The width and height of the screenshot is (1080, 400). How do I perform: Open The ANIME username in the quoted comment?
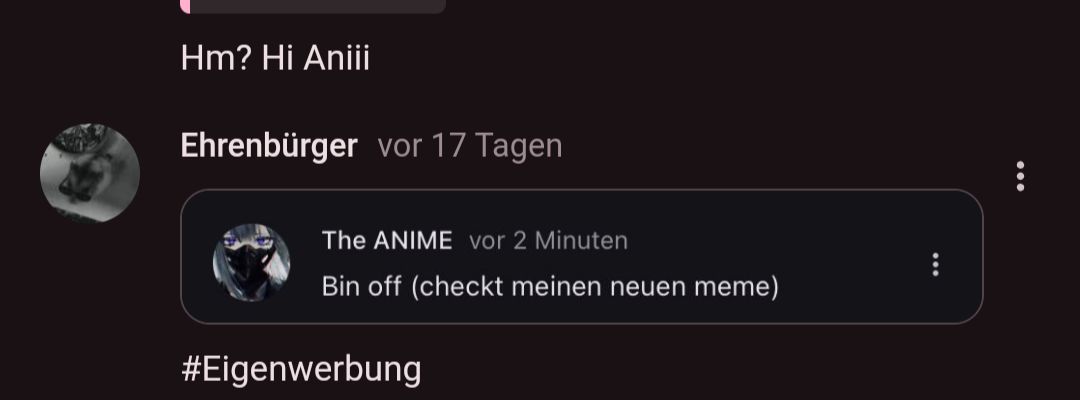pyautogui.click(x=387, y=240)
